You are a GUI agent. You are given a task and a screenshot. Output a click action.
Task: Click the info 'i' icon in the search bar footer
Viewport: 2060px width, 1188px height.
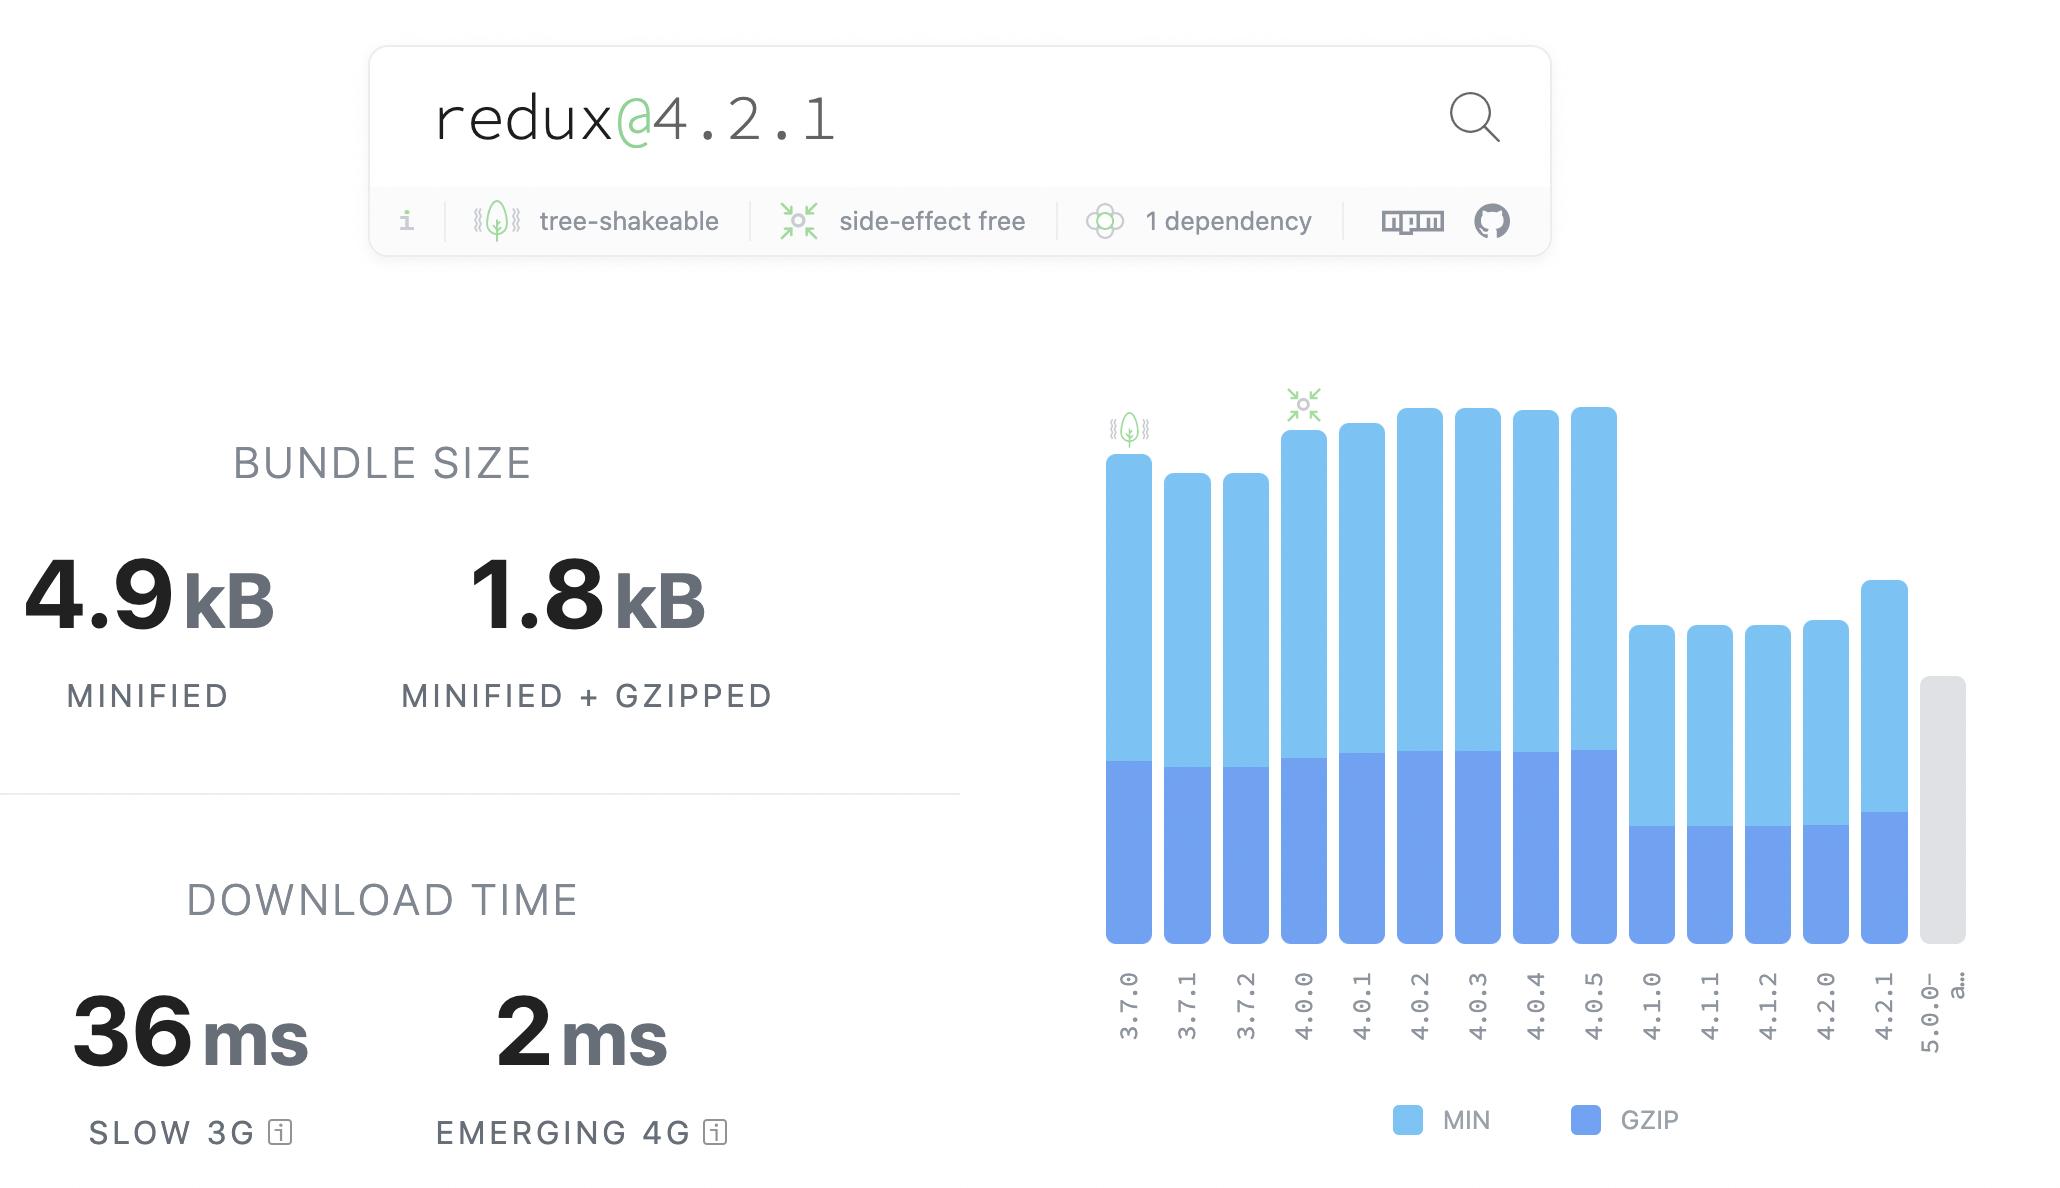point(406,221)
